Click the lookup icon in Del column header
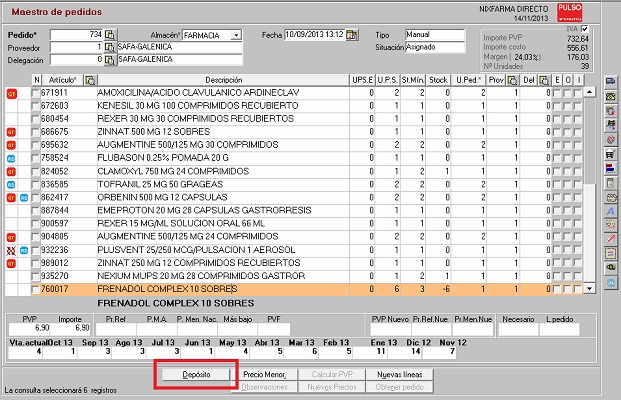Viewport: 621px width, 400px height. [544, 80]
